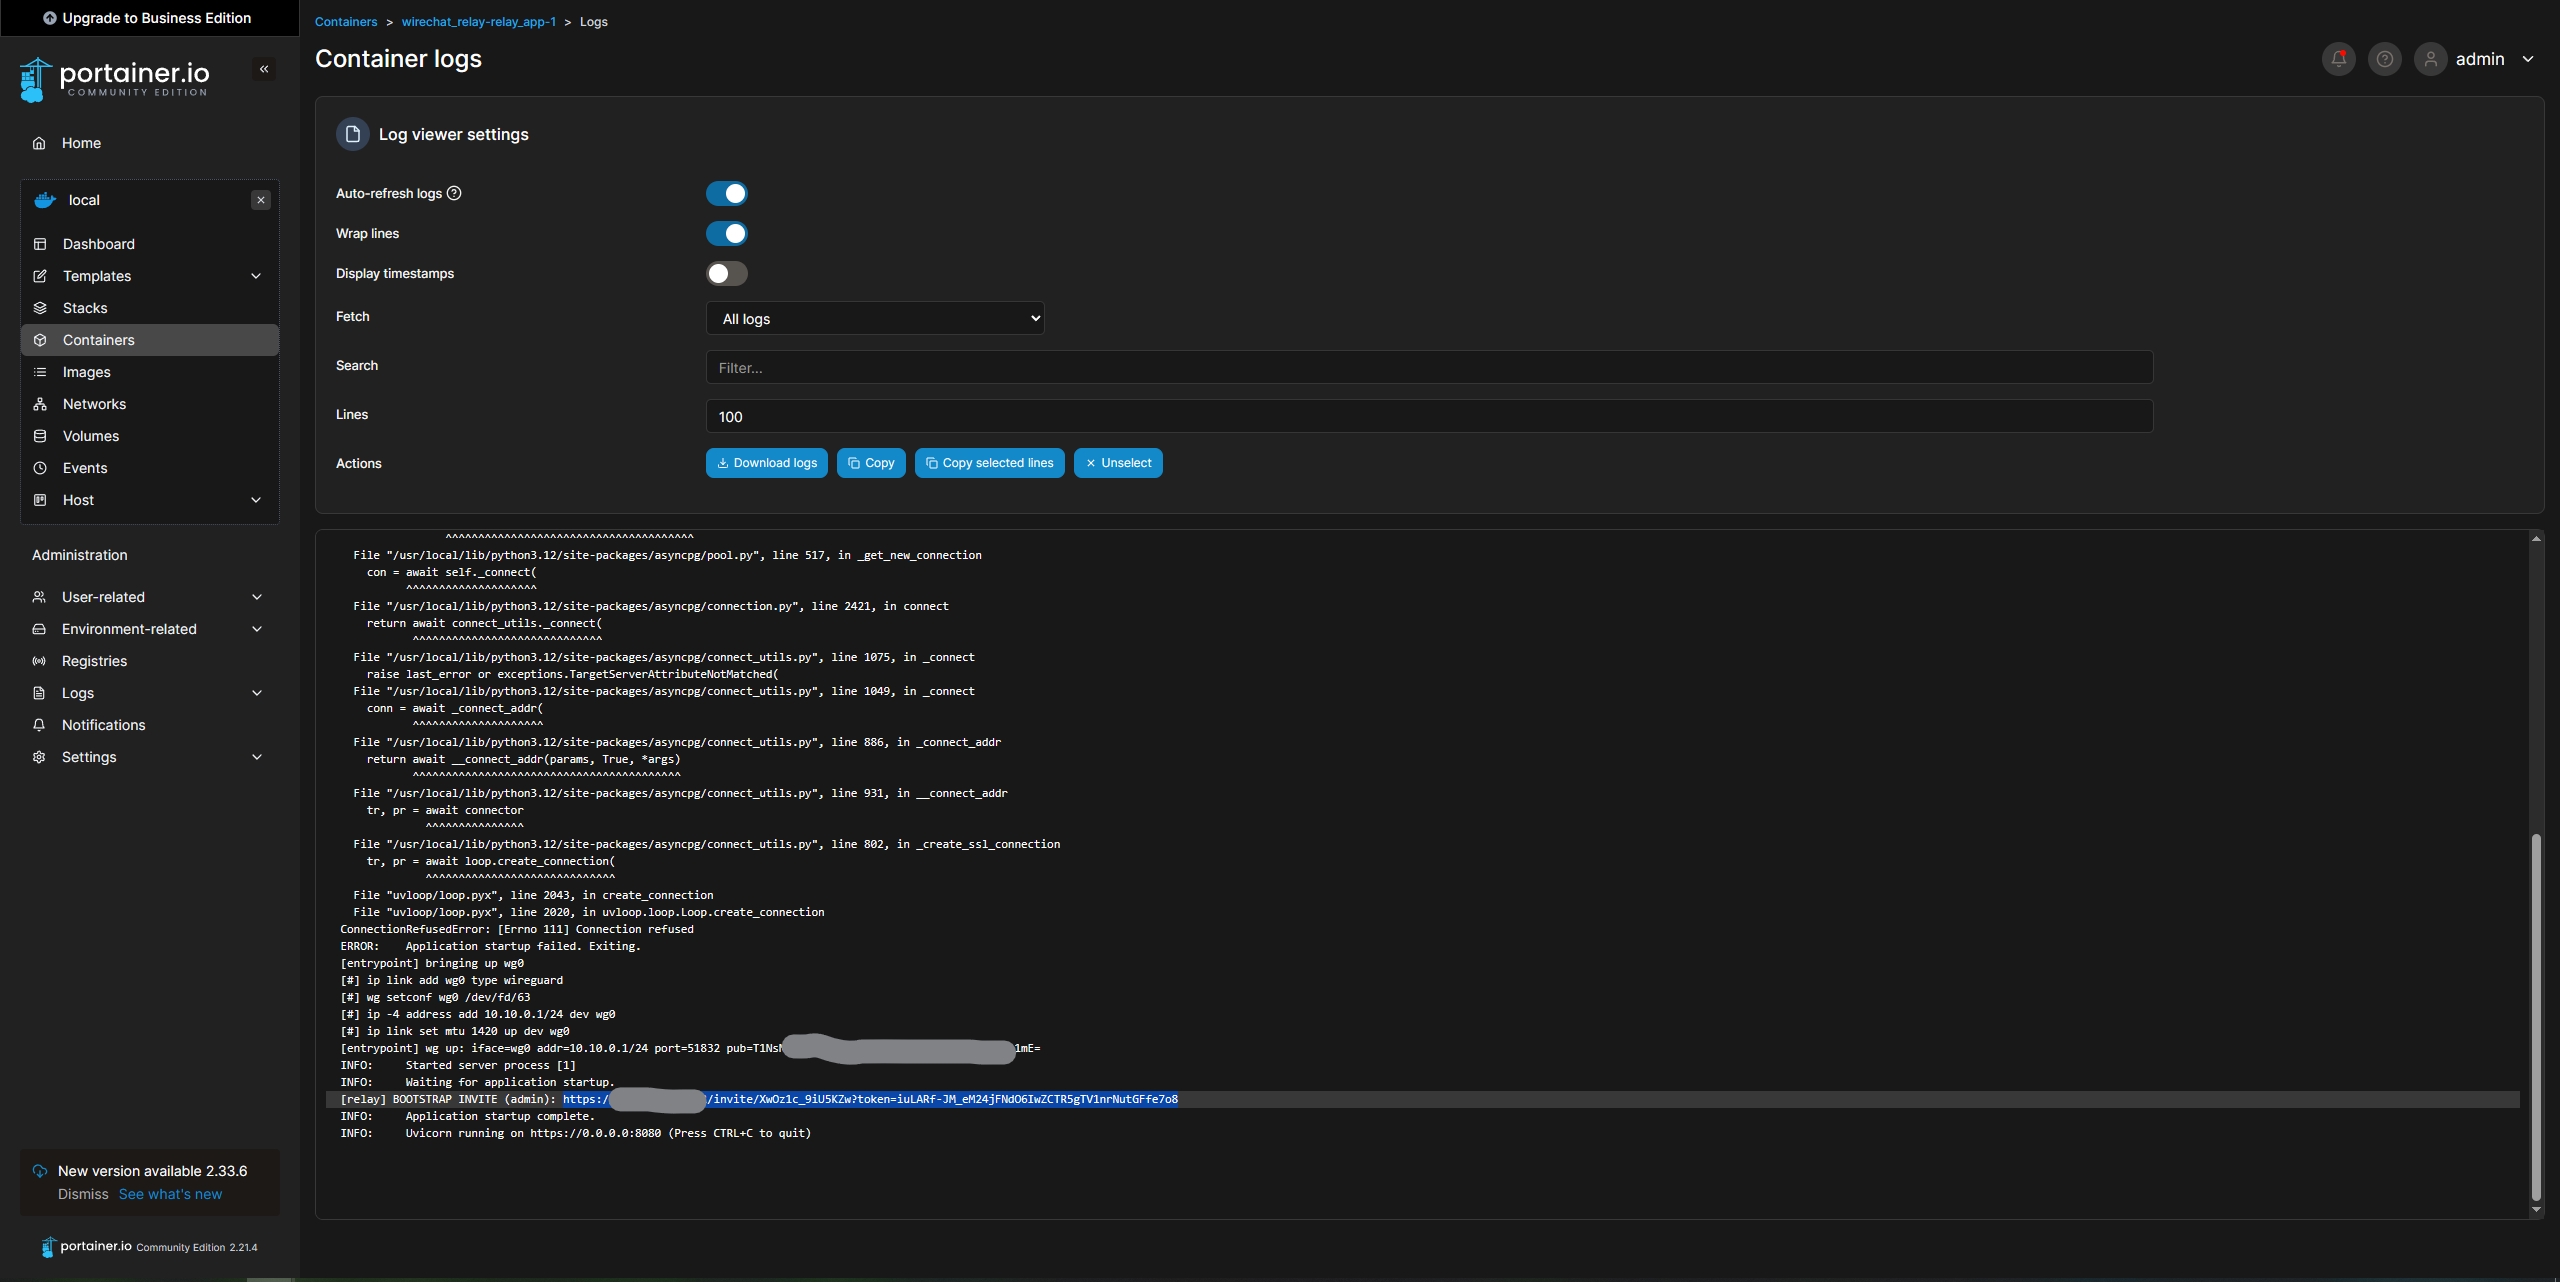Click the admin user avatar icon
This screenshot has width=2560, height=1282.
2430,59
